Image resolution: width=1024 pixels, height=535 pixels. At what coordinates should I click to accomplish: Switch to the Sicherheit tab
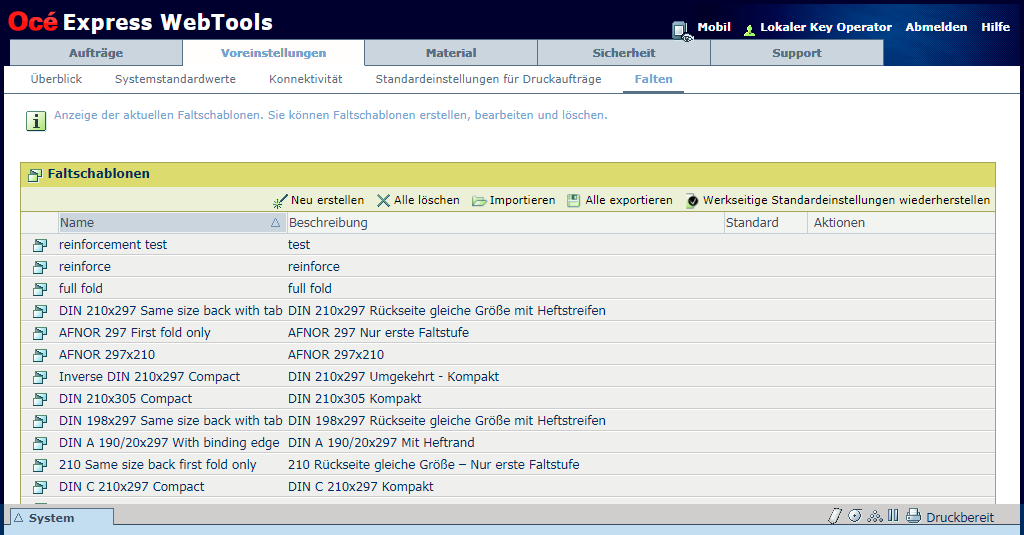pos(623,53)
